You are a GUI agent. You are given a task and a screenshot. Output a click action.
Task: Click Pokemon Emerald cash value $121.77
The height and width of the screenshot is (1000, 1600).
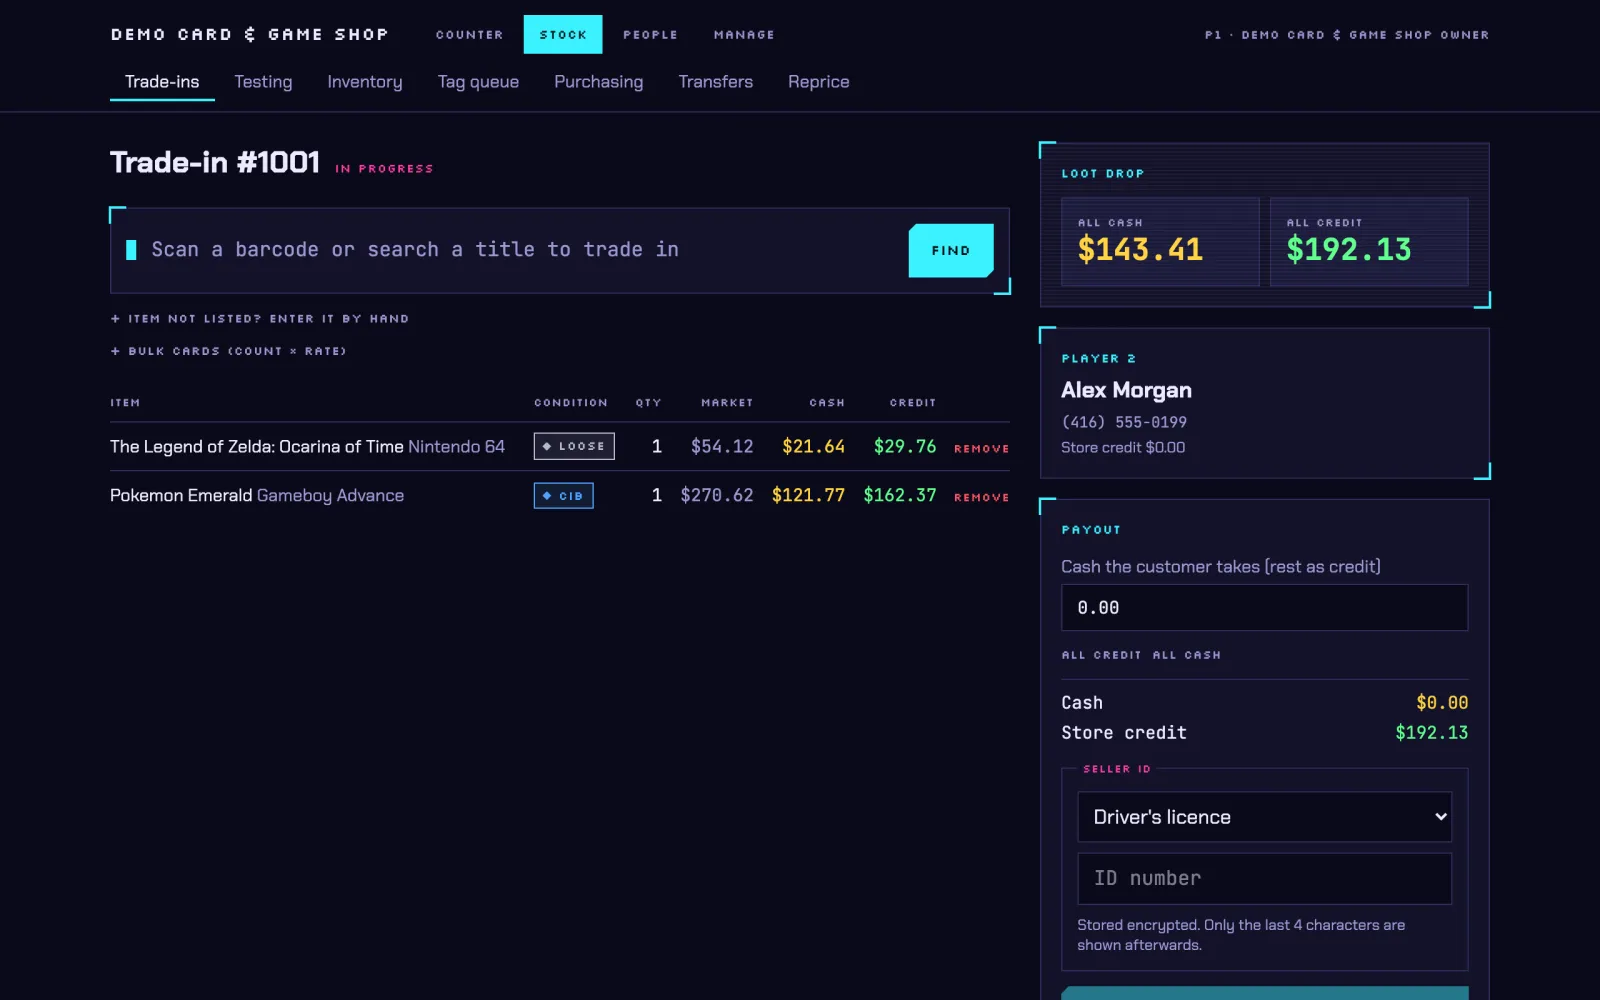pyautogui.click(x=808, y=496)
